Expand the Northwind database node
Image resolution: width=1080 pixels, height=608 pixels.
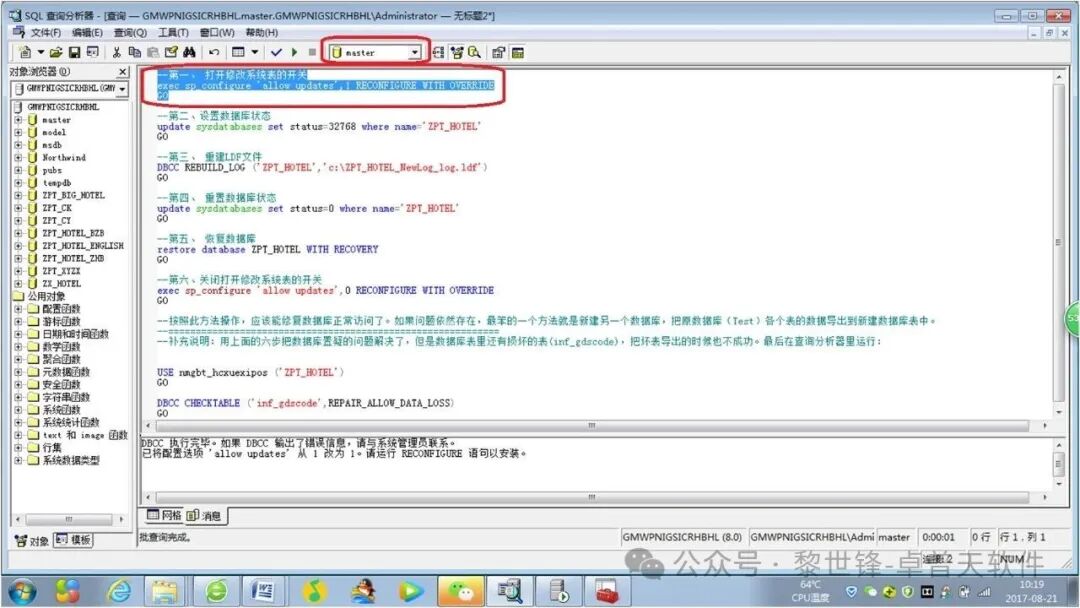[18, 158]
